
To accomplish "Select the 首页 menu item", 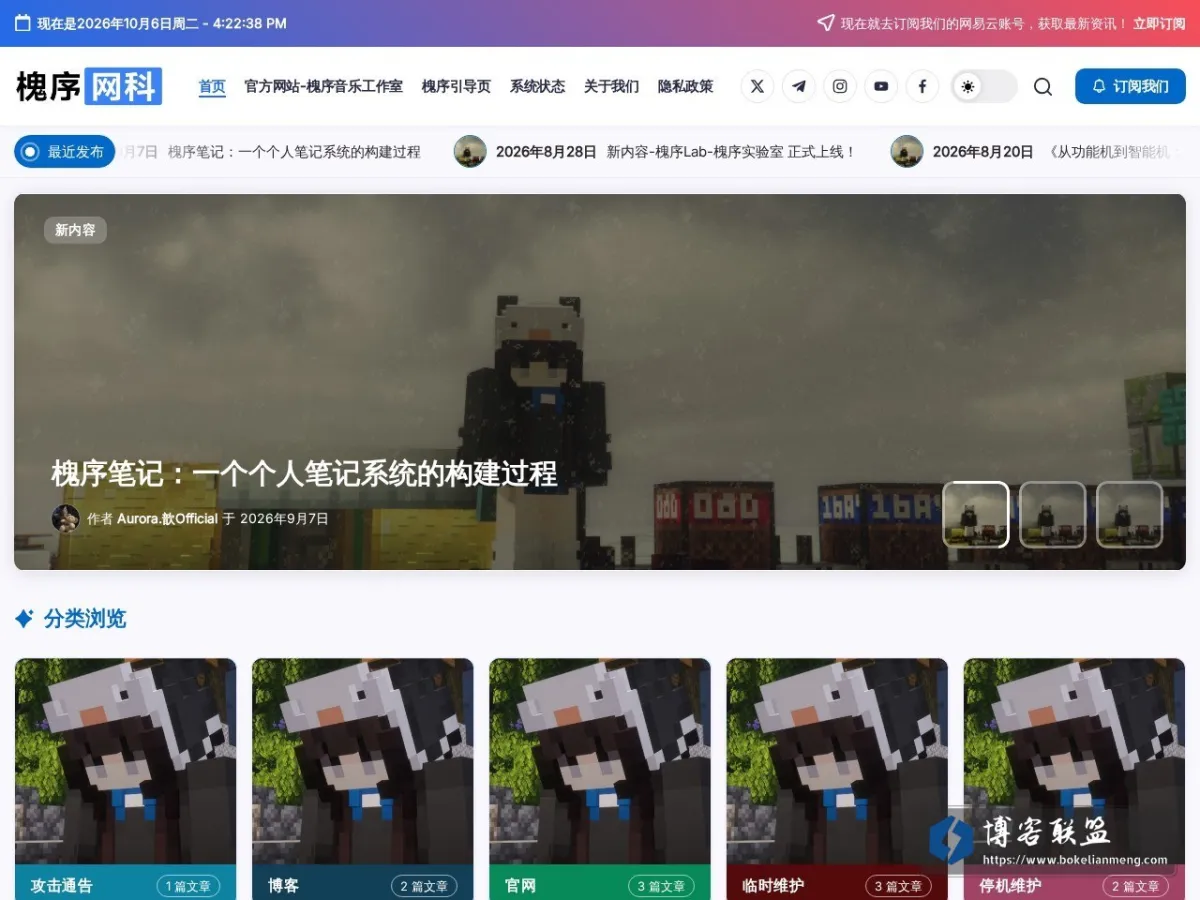I will pyautogui.click(x=212, y=86).
